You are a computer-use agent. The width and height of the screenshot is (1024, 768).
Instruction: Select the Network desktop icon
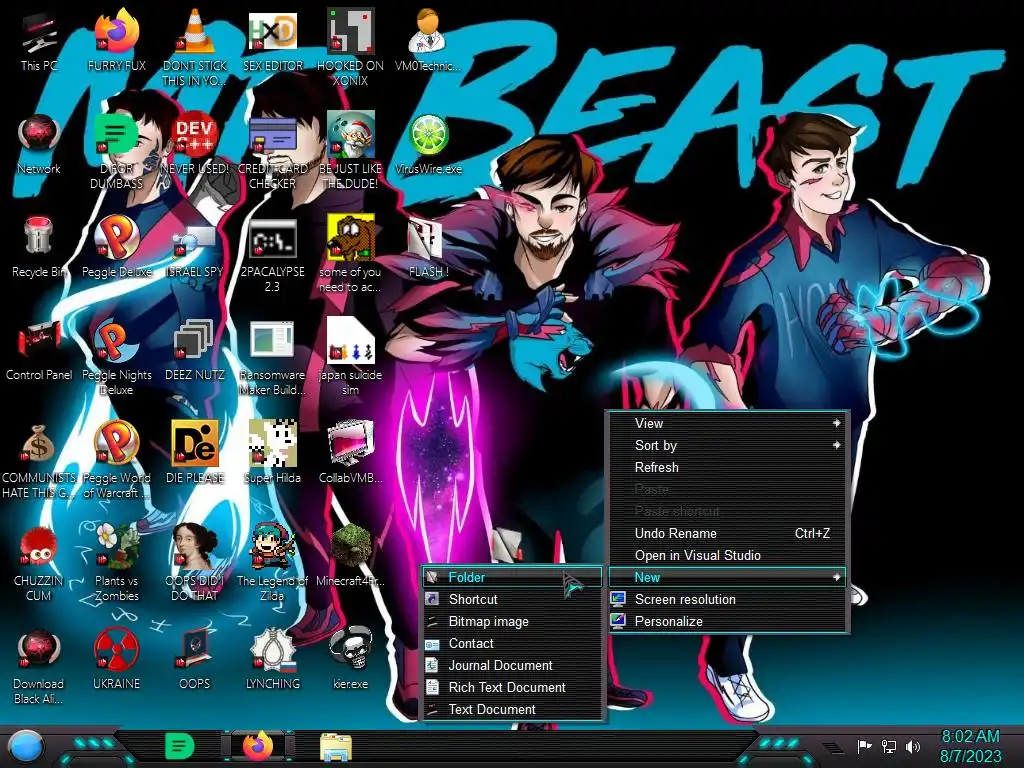(x=39, y=144)
